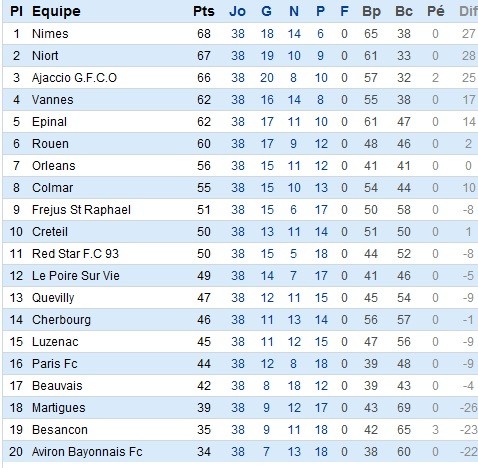Screen dimensions: 478x468
Task: Click the F column header
Action: point(344,11)
